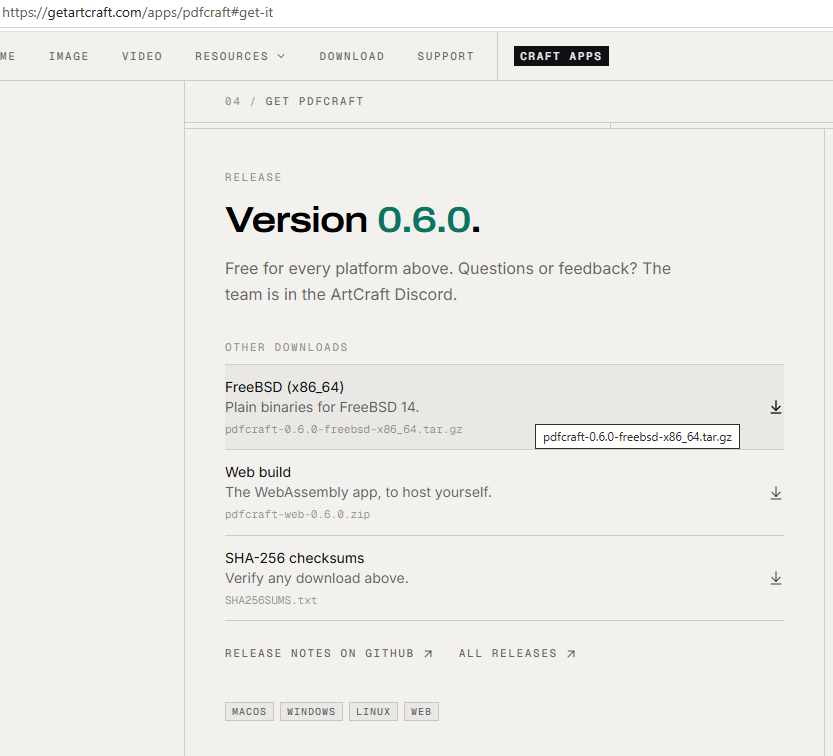Click the RELEASE label above the heading
833x756 pixels.
[253, 177]
